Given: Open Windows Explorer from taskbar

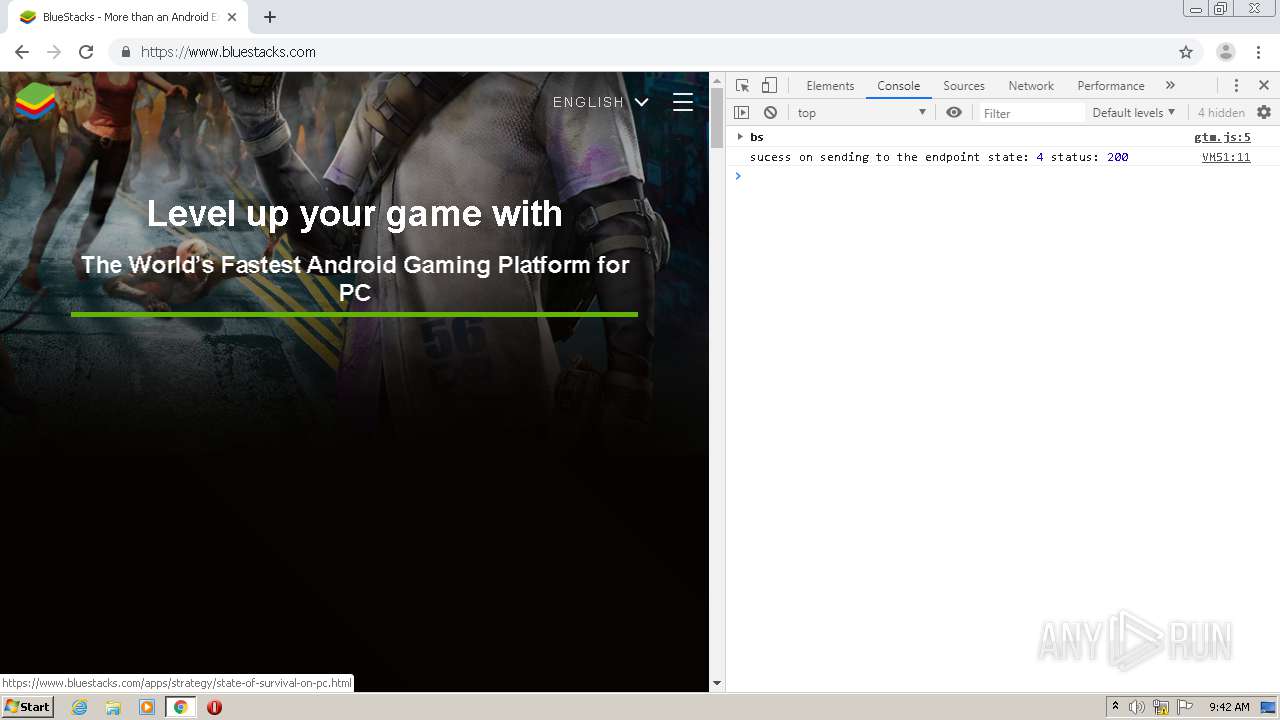Looking at the screenshot, I should click(x=113, y=707).
